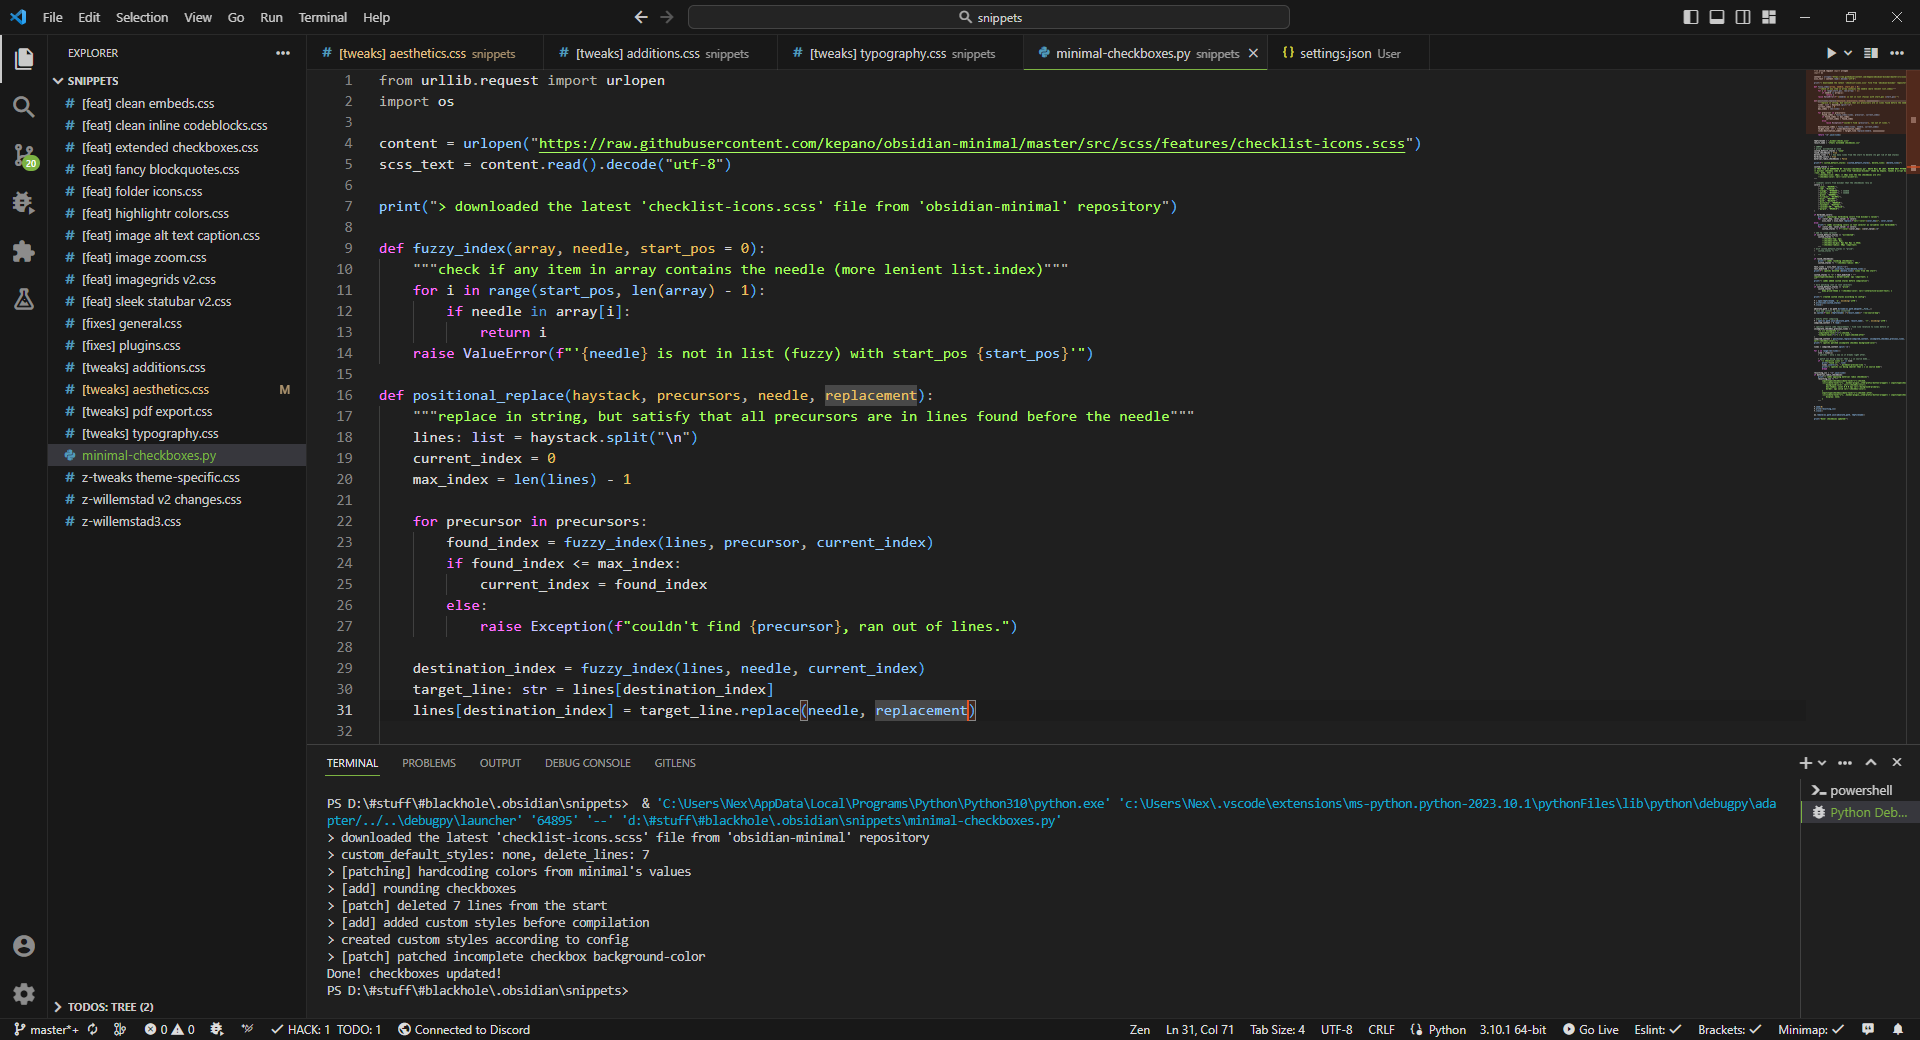This screenshot has width=1920, height=1040.
Task: Go back with the navigation arrow
Action: 641,17
